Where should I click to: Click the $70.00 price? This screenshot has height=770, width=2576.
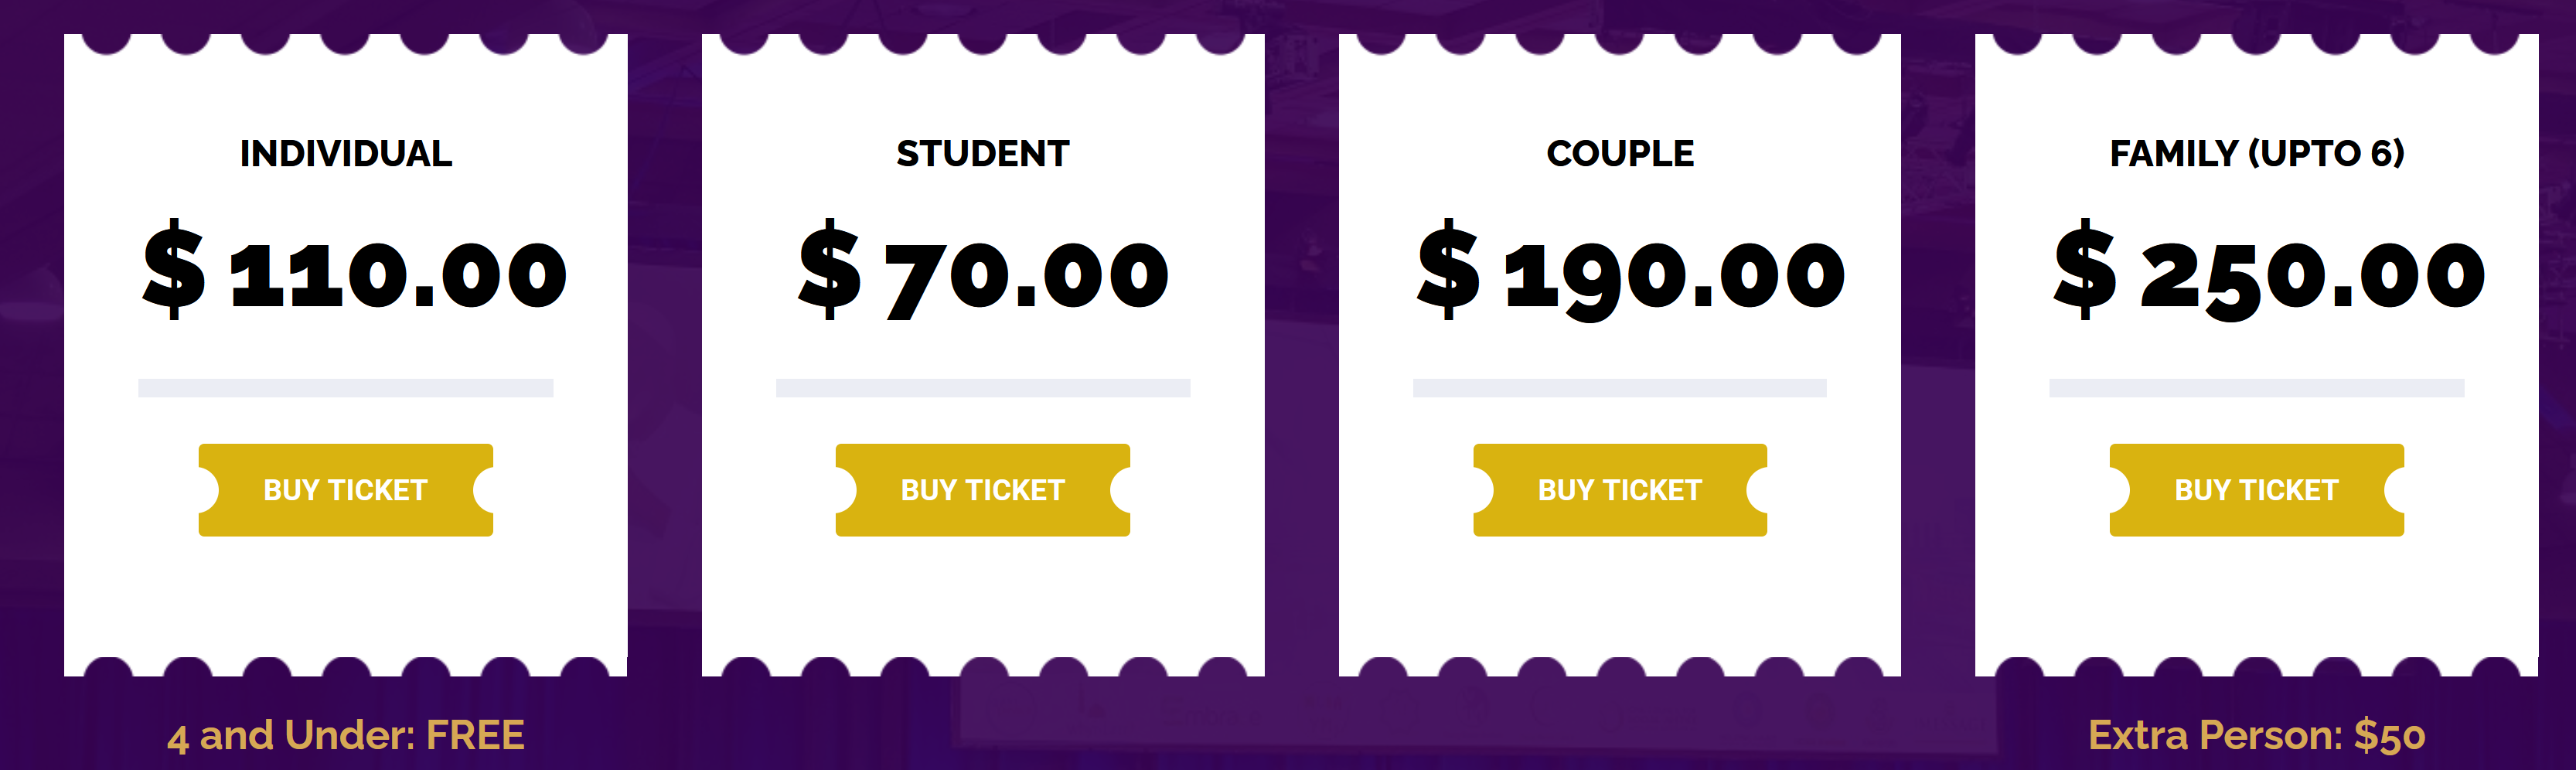pos(983,270)
